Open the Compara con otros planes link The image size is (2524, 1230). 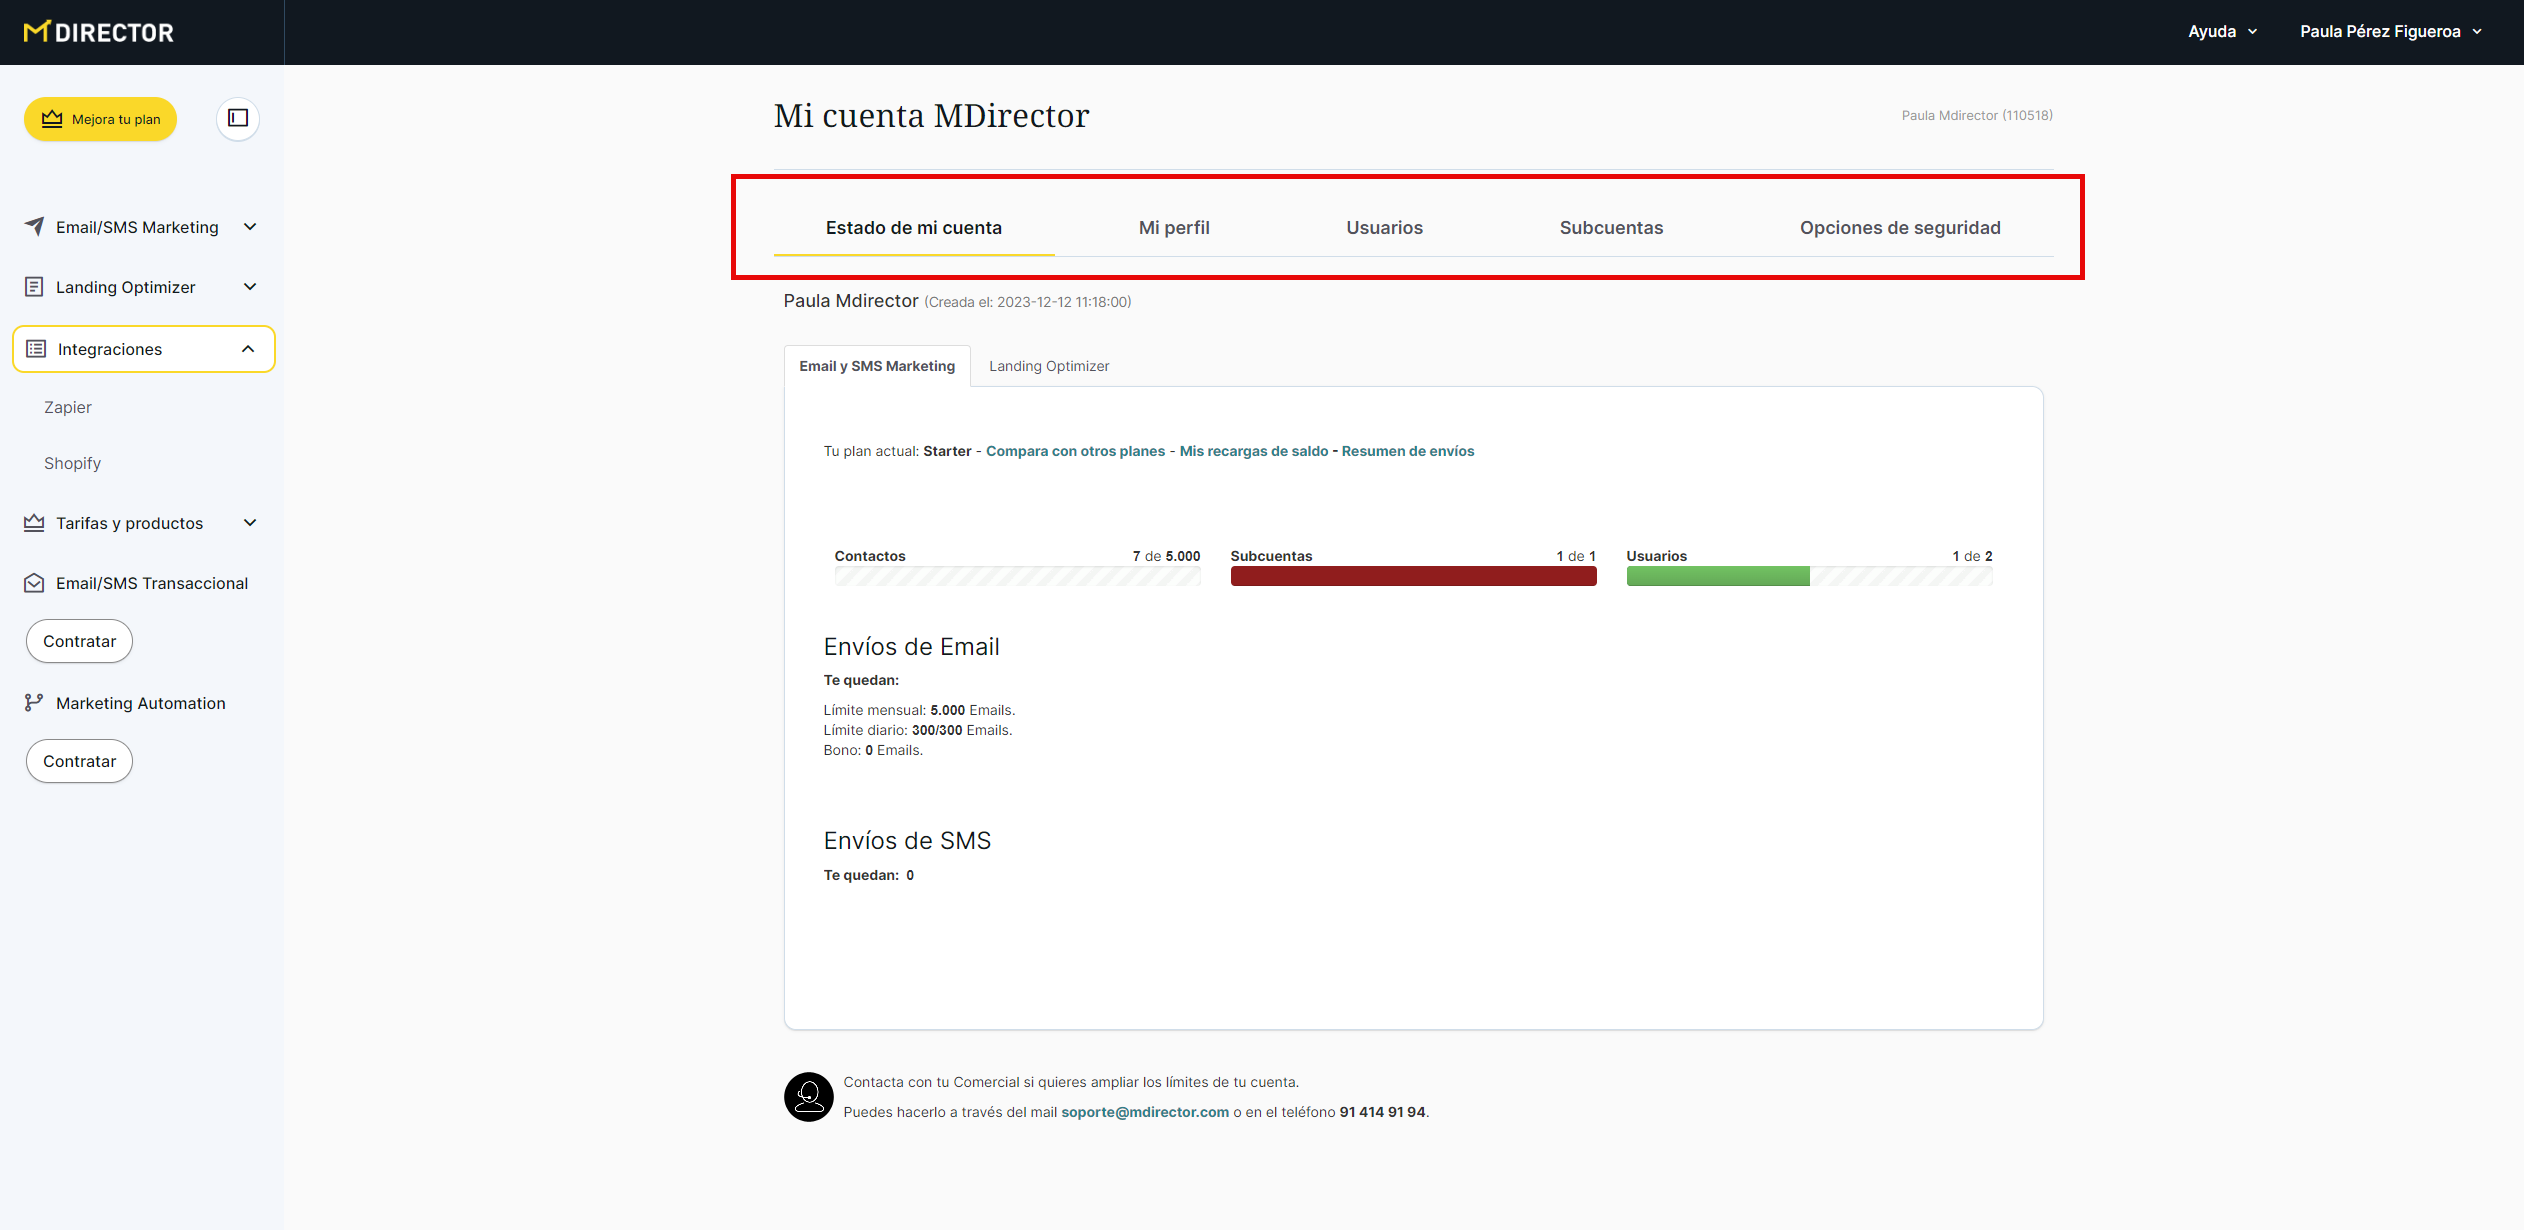click(x=1075, y=451)
